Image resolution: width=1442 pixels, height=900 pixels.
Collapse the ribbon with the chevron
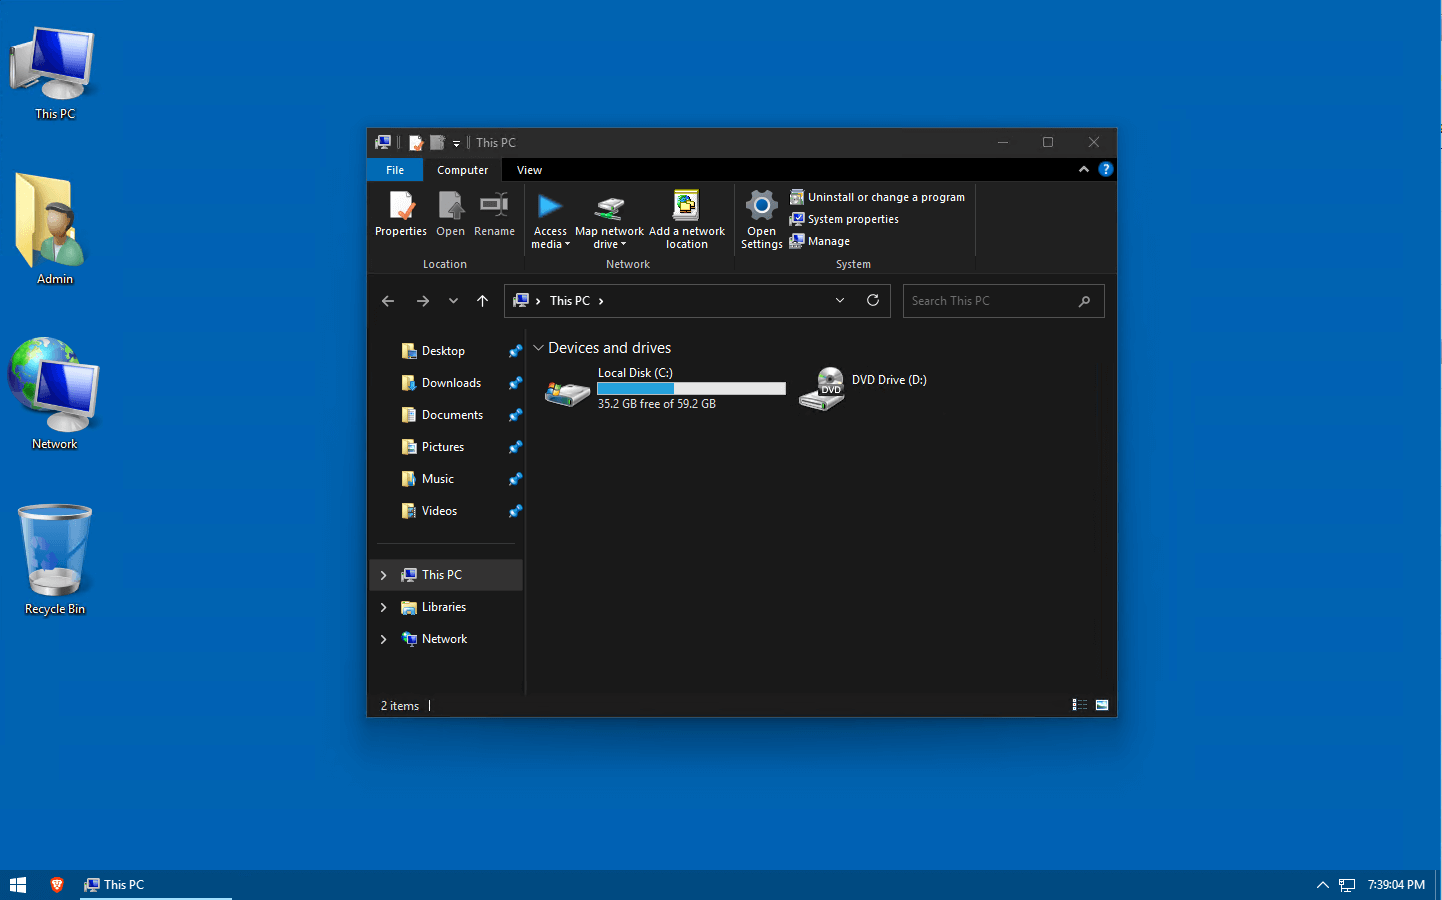(1083, 170)
